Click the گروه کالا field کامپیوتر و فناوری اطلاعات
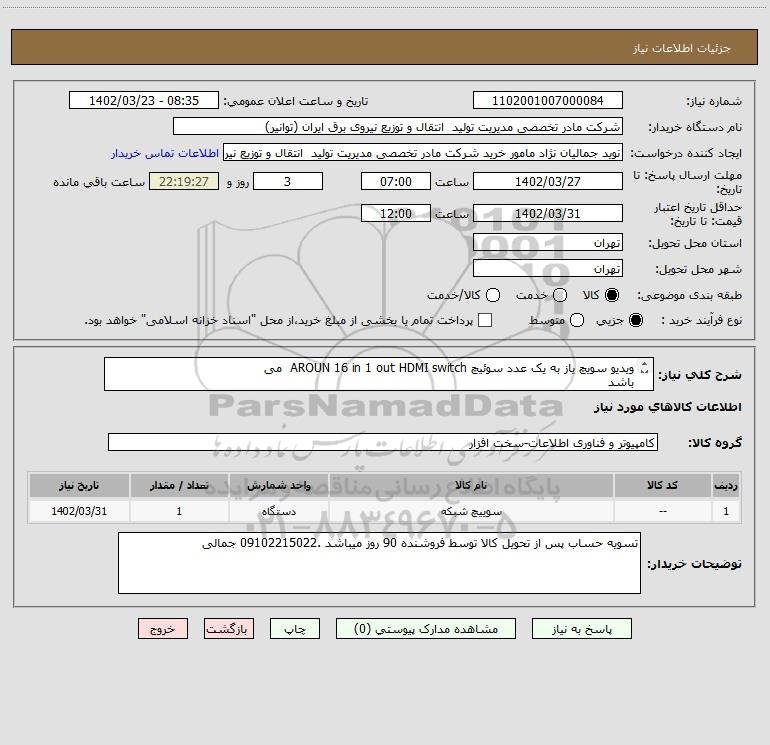770x745 pixels. click(383, 442)
